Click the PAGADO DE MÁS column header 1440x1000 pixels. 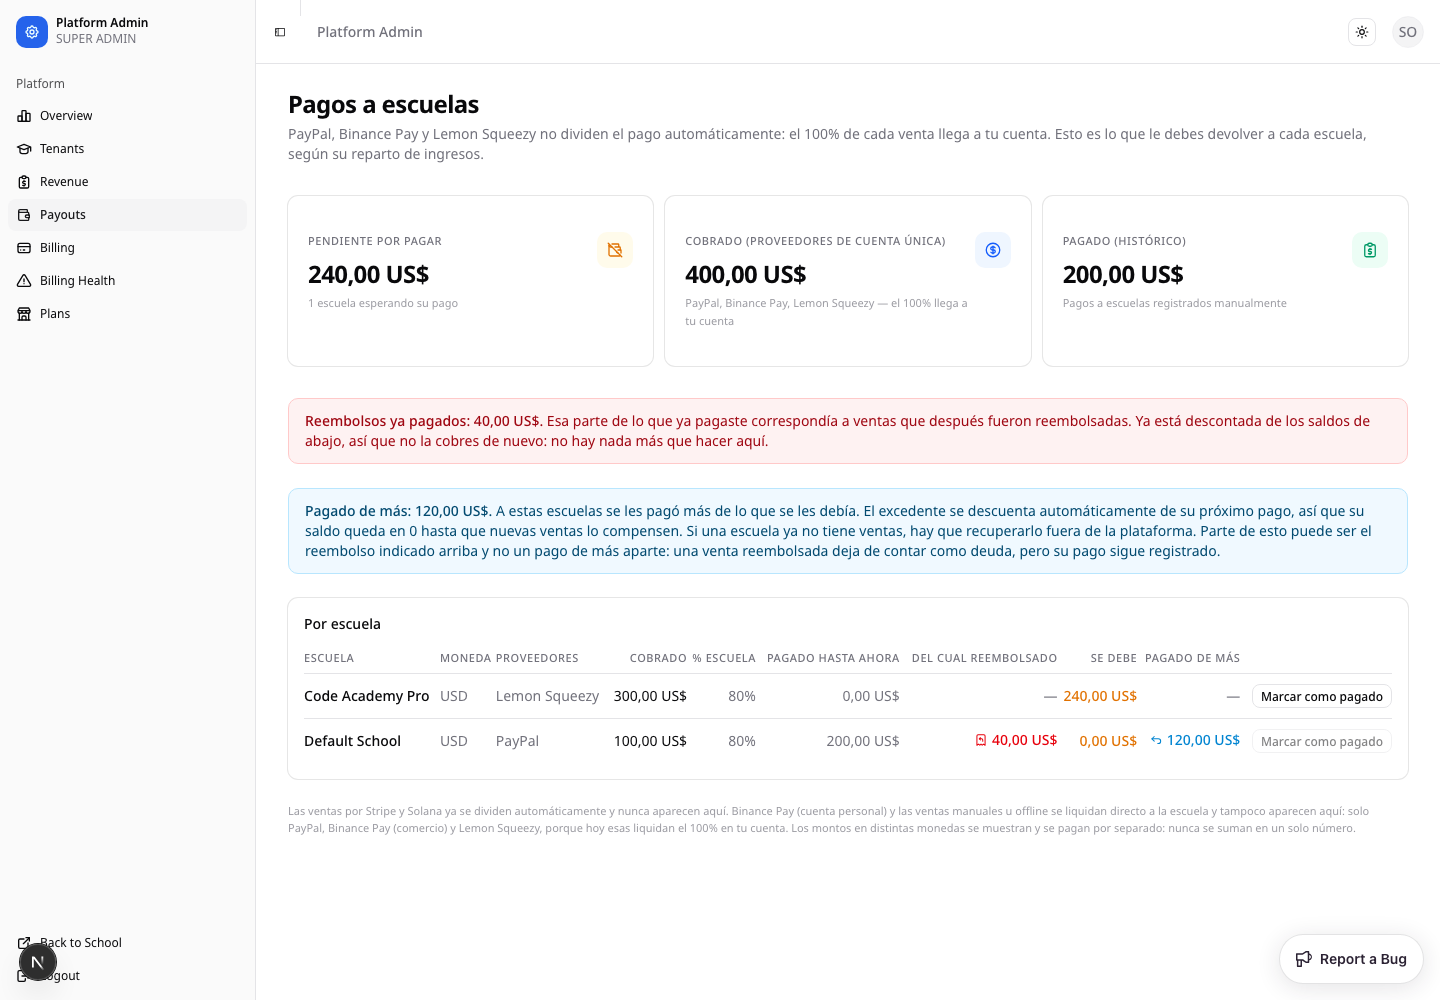pyautogui.click(x=1192, y=658)
